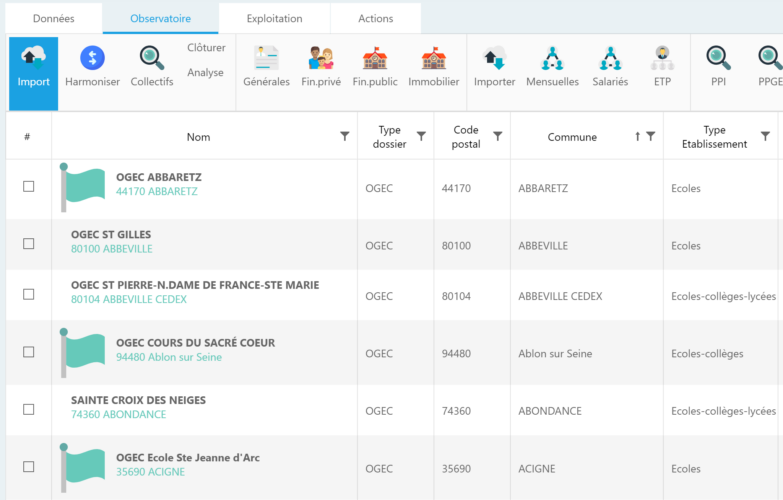
Task: Click the Commune cell ACIGNE
Action: (x=537, y=469)
